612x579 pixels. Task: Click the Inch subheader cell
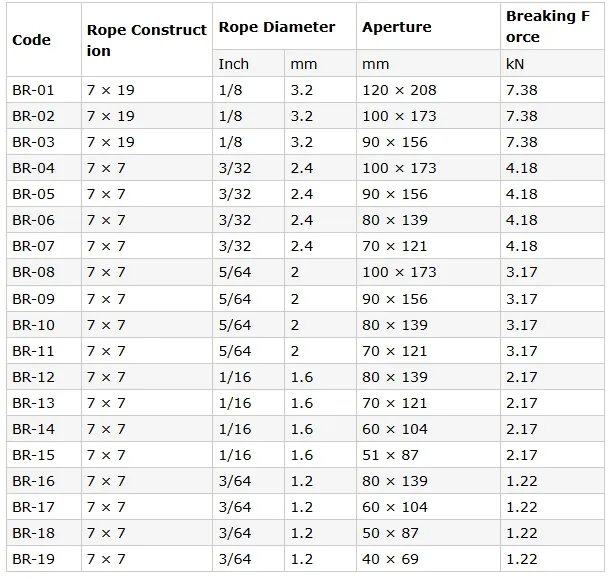pos(248,63)
